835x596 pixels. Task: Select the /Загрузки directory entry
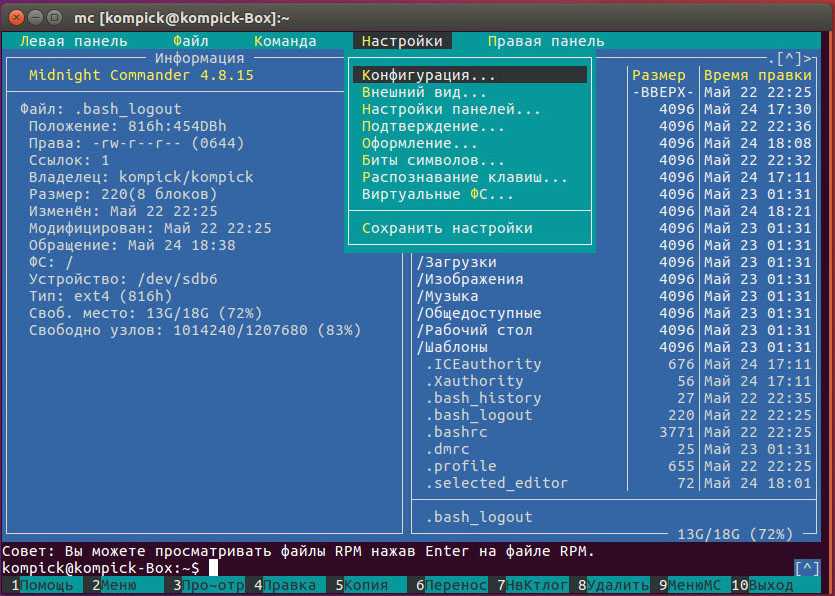point(456,262)
